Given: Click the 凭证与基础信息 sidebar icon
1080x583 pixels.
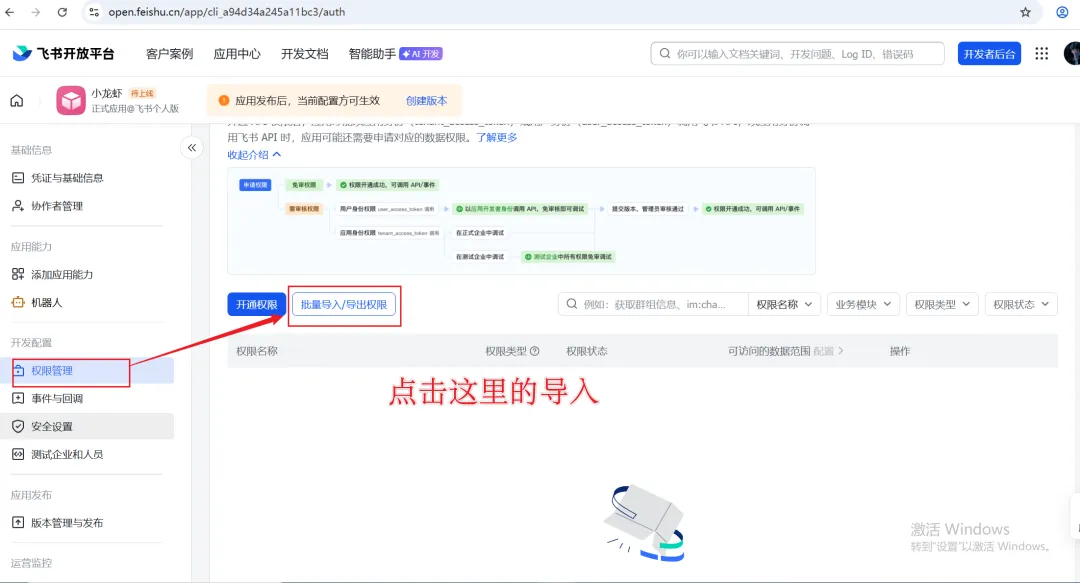Looking at the screenshot, I should 18,178.
